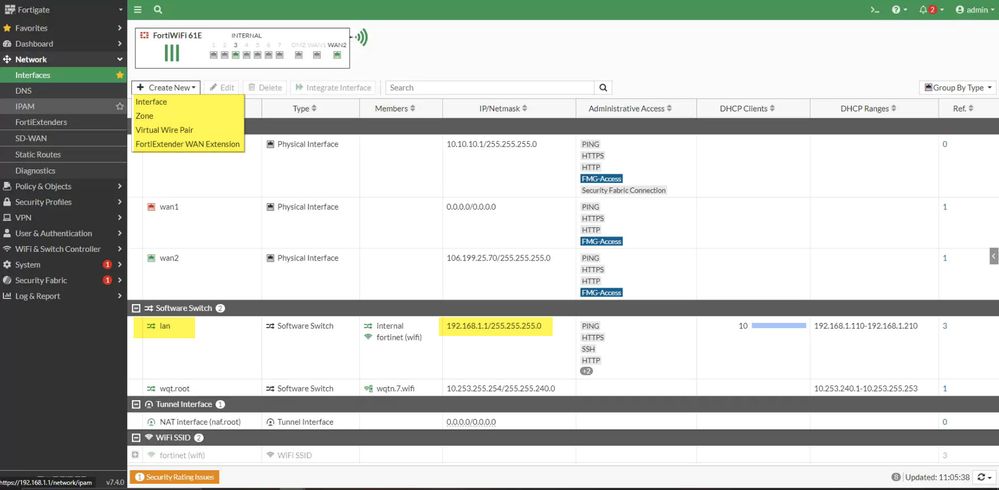Collapse the Tunnel Interface group
Viewport: 999px width, 490px height.
click(136, 405)
